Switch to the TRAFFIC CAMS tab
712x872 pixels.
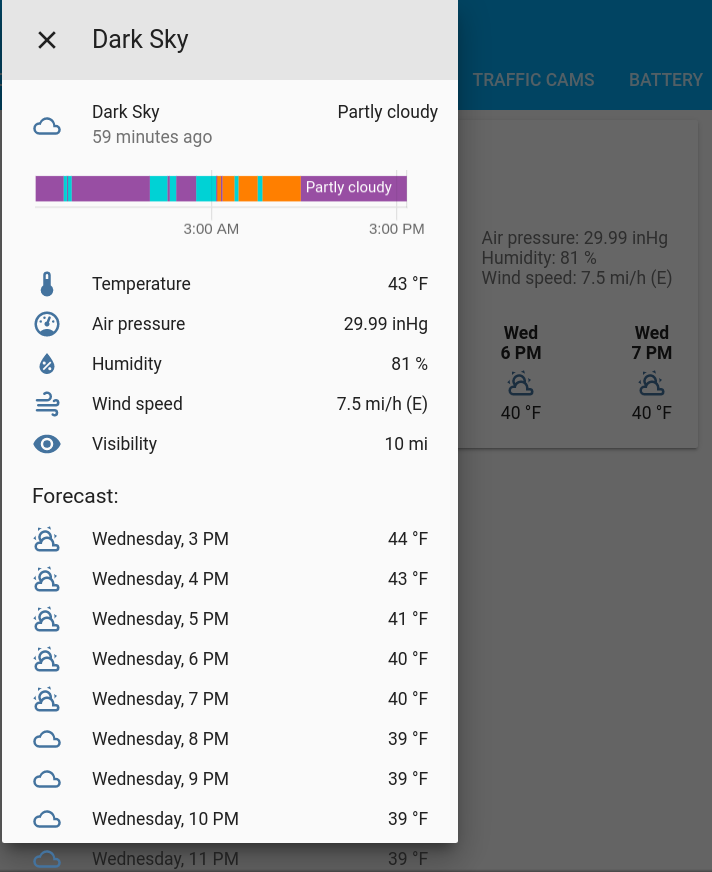click(x=533, y=80)
